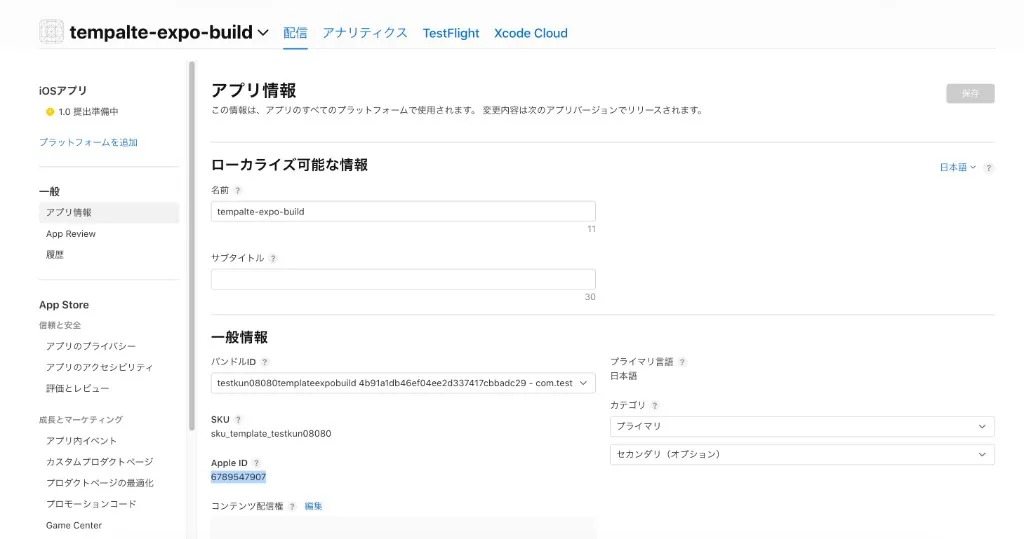This screenshot has width=1024, height=539.
Task: Open the アナリティクス tab
Action: coord(365,33)
